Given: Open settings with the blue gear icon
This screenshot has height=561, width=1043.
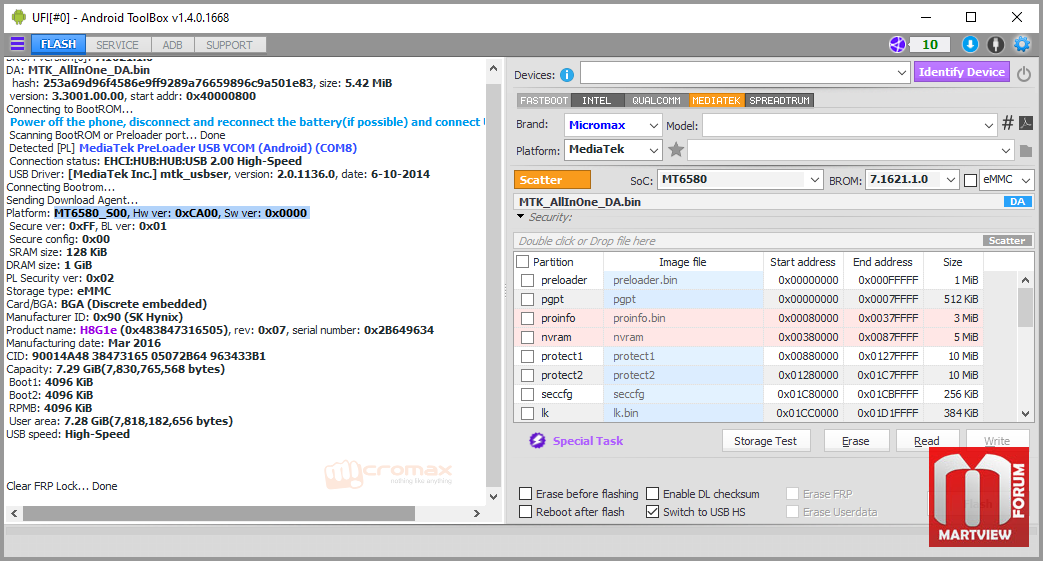Looking at the screenshot, I should coord(1022,45).
